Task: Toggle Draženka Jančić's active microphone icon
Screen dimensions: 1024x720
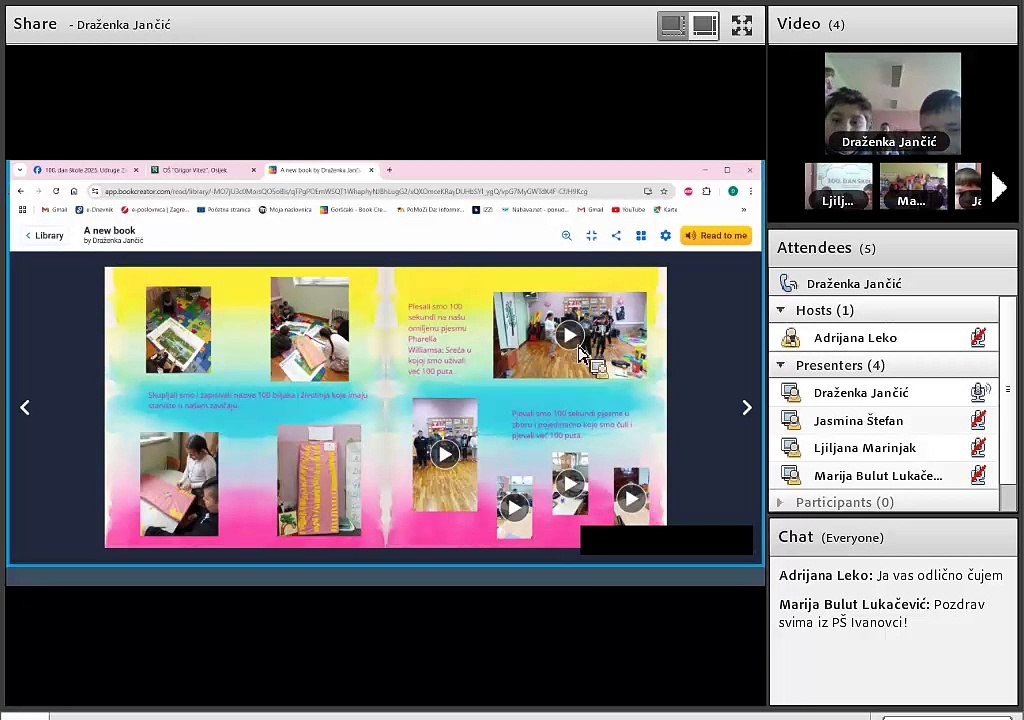Action: tap(980, 392)
